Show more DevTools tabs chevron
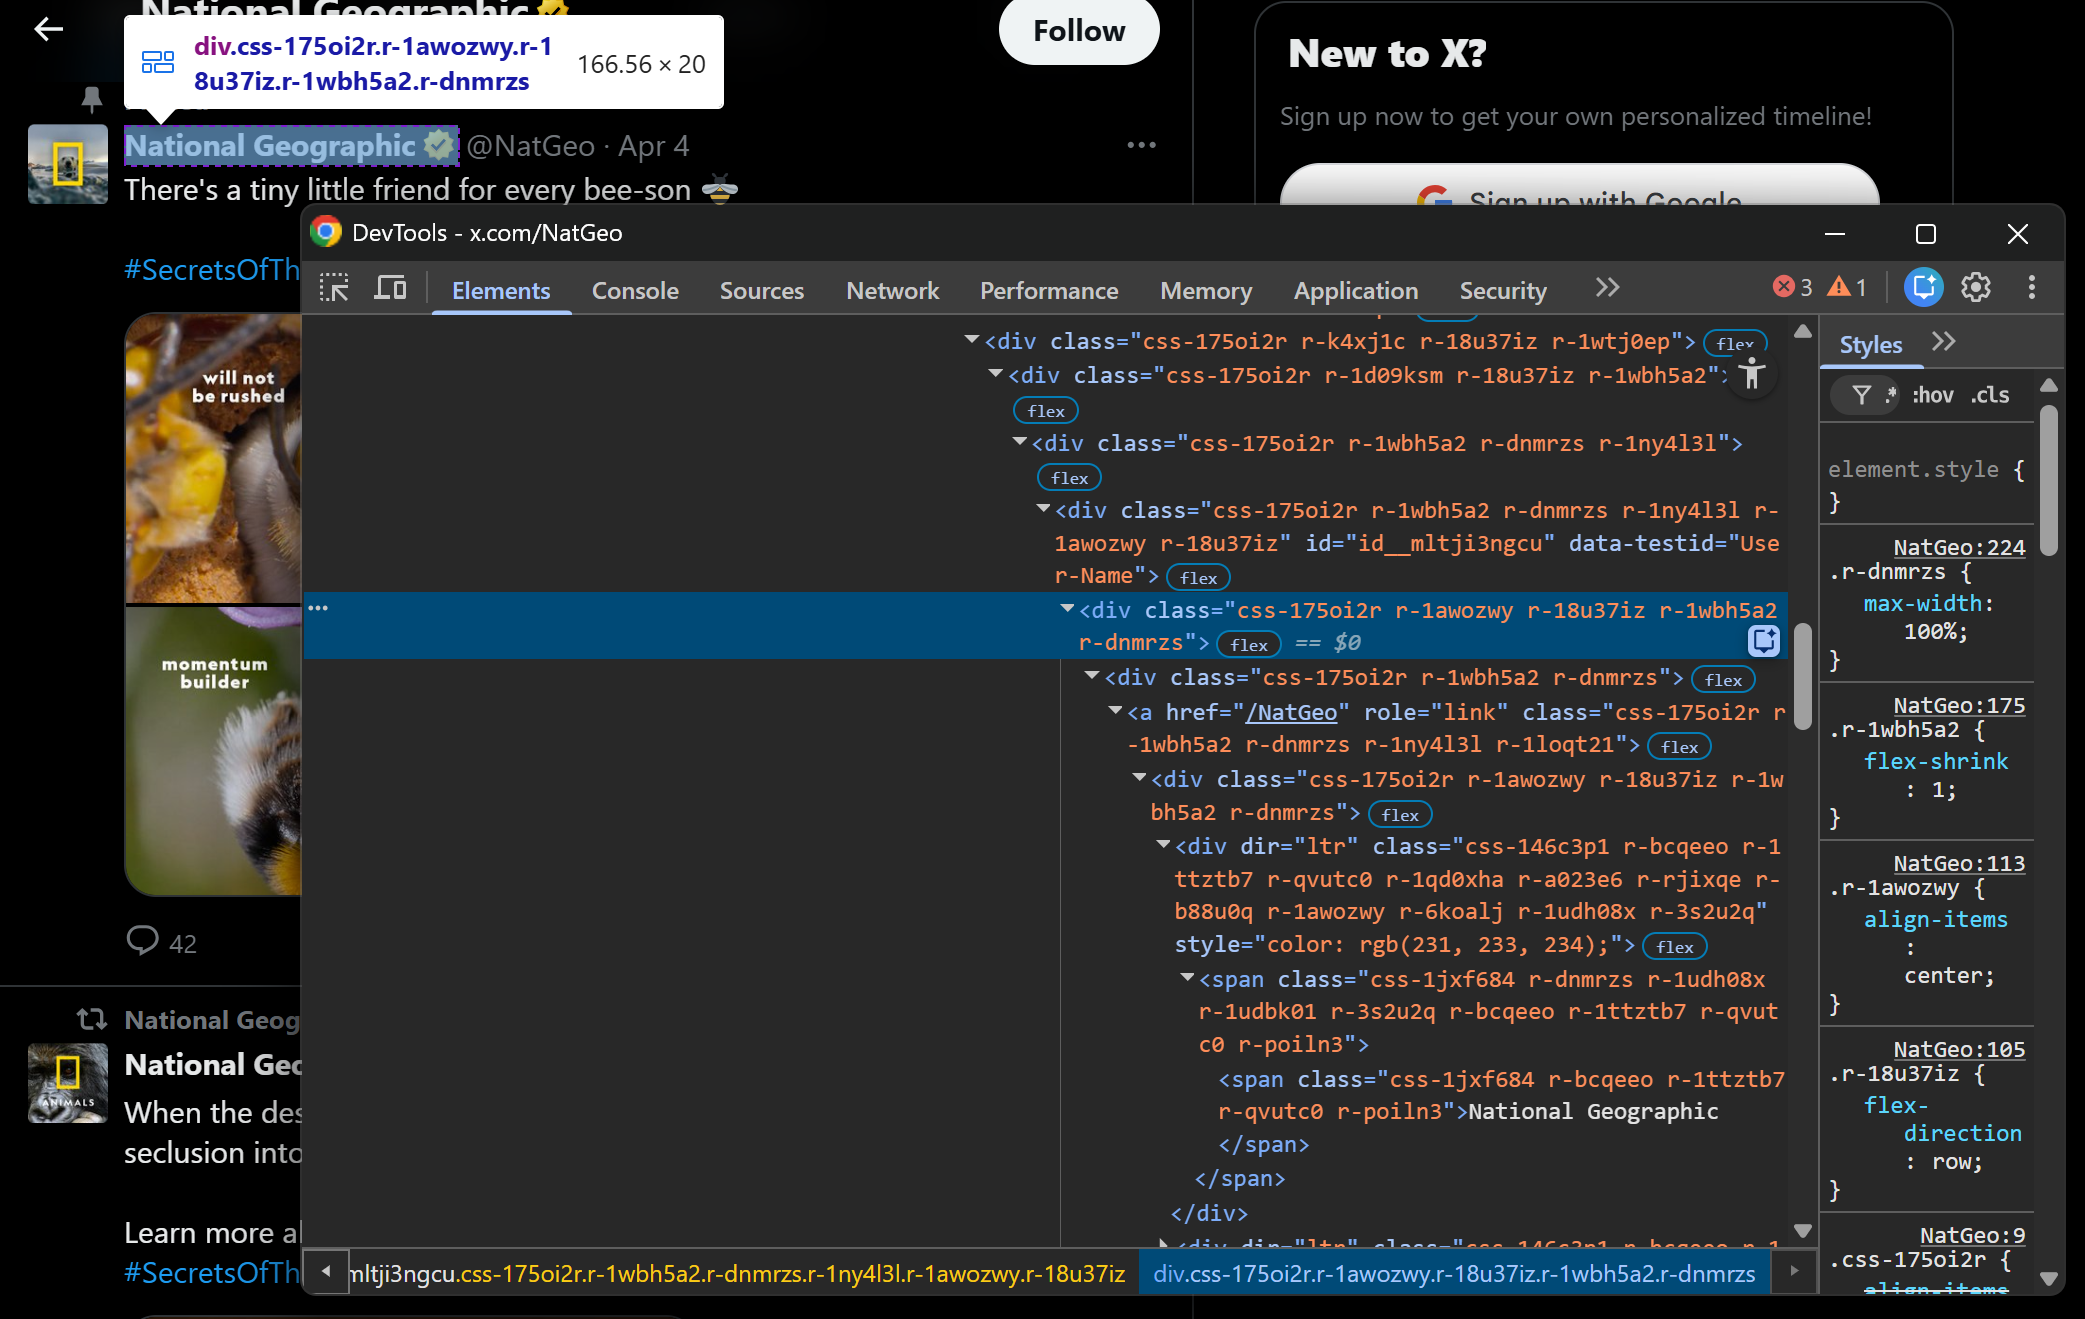Screen dimensions: 2085x1319 pyautogui.click(x=1607, y=288)
